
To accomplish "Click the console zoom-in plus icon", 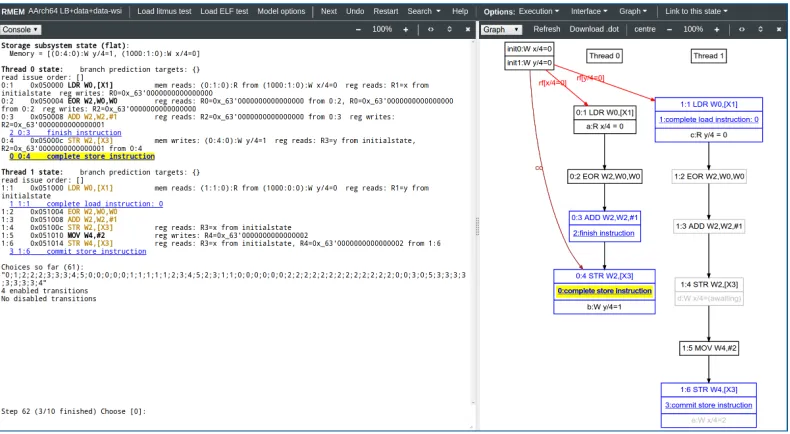I will [406, 30].
